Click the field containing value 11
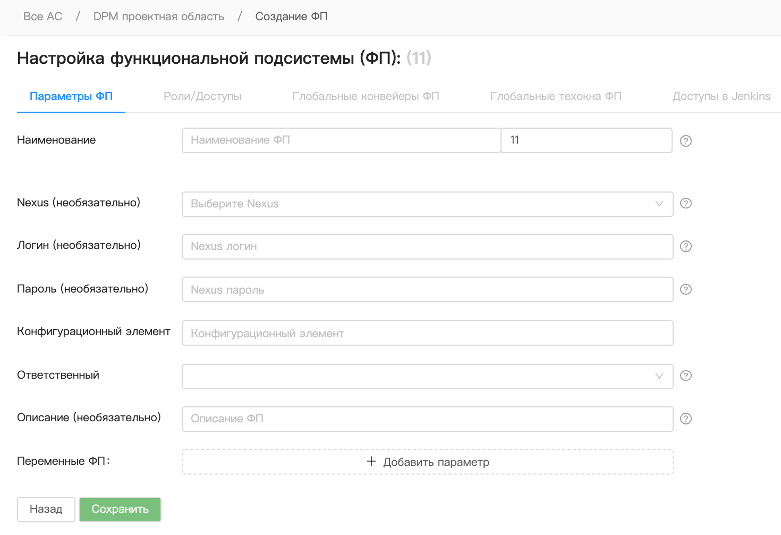This screenshot has width=781, height=535. 586,141
